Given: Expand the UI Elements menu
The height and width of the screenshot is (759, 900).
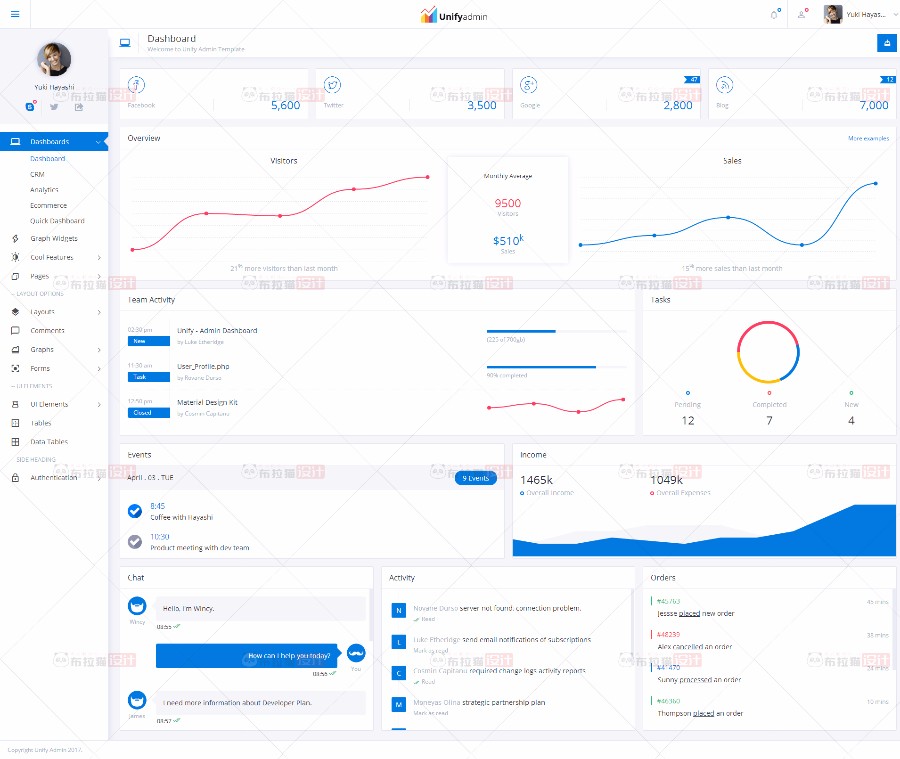Looking at the screenshot, I should tap(54, 405).
